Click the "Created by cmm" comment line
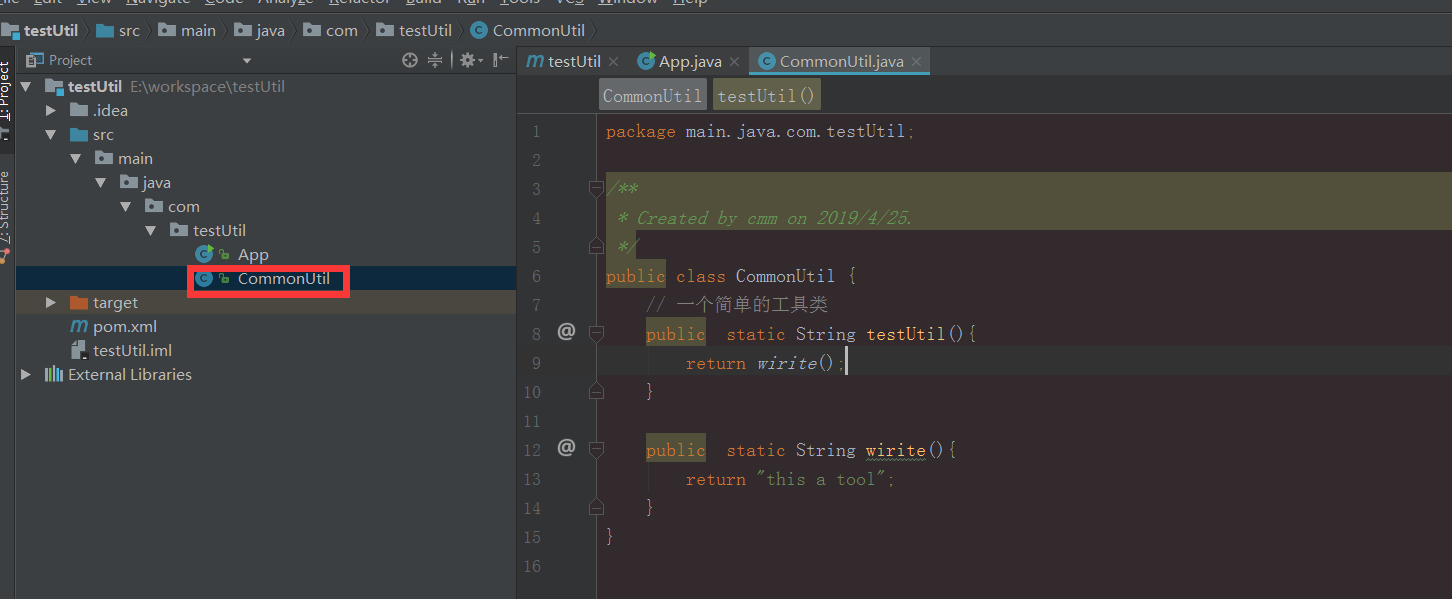1452x599 pixels. [764, 218]
